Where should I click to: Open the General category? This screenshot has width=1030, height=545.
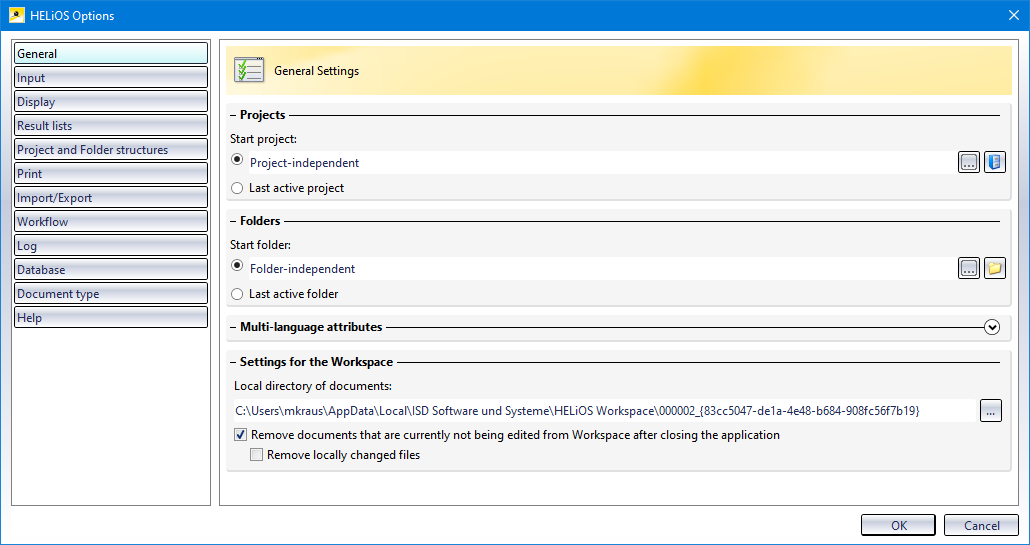[111, 53]
